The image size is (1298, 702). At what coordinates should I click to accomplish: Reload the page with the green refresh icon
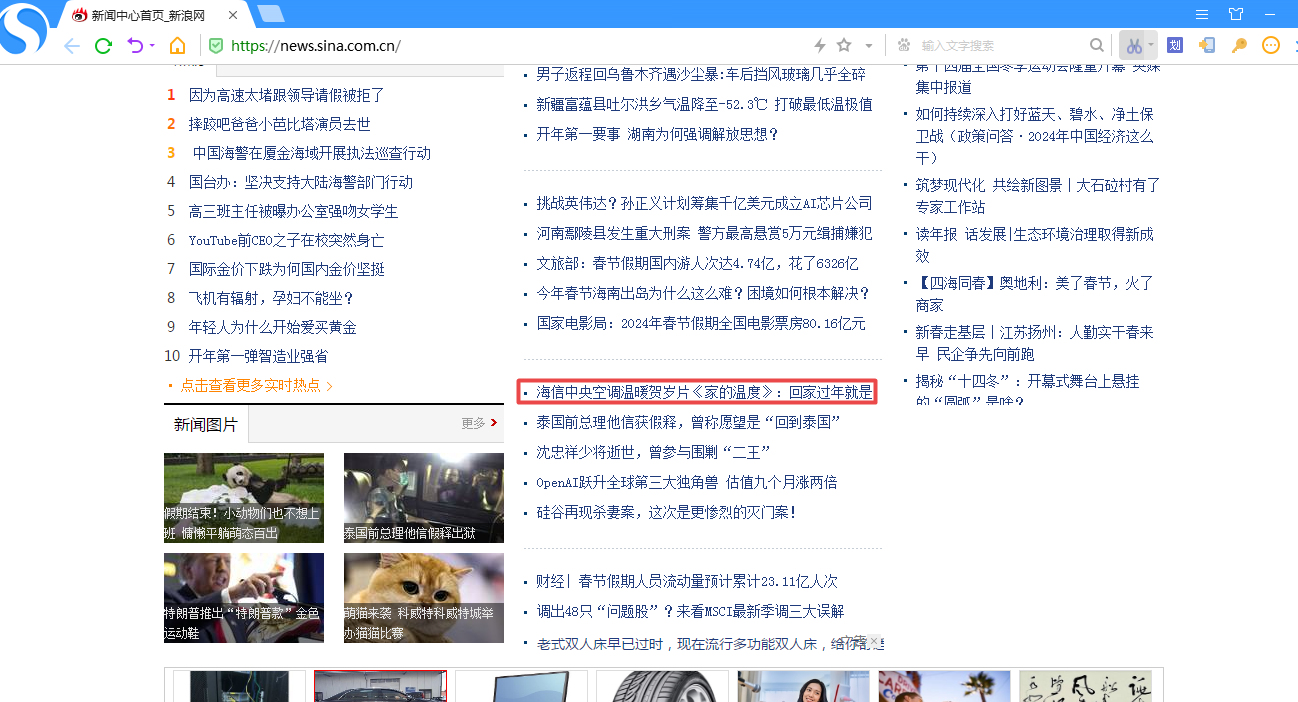pyautogui.click(x=103, y=46)
